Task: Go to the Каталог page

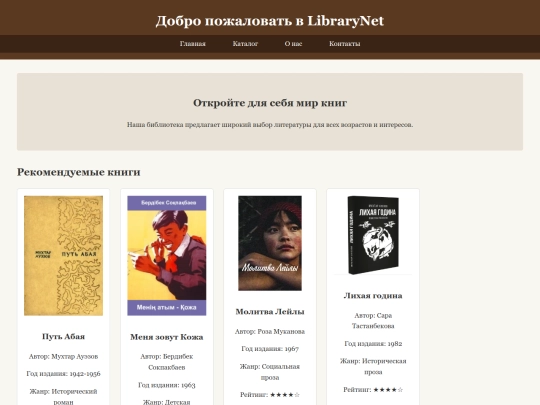Action: [x=245, y=44]
